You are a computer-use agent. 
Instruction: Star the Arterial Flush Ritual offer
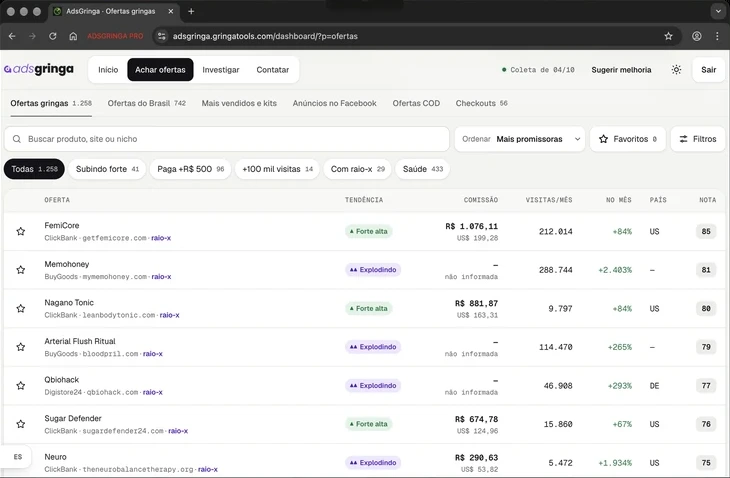click(x=20, y=347)
